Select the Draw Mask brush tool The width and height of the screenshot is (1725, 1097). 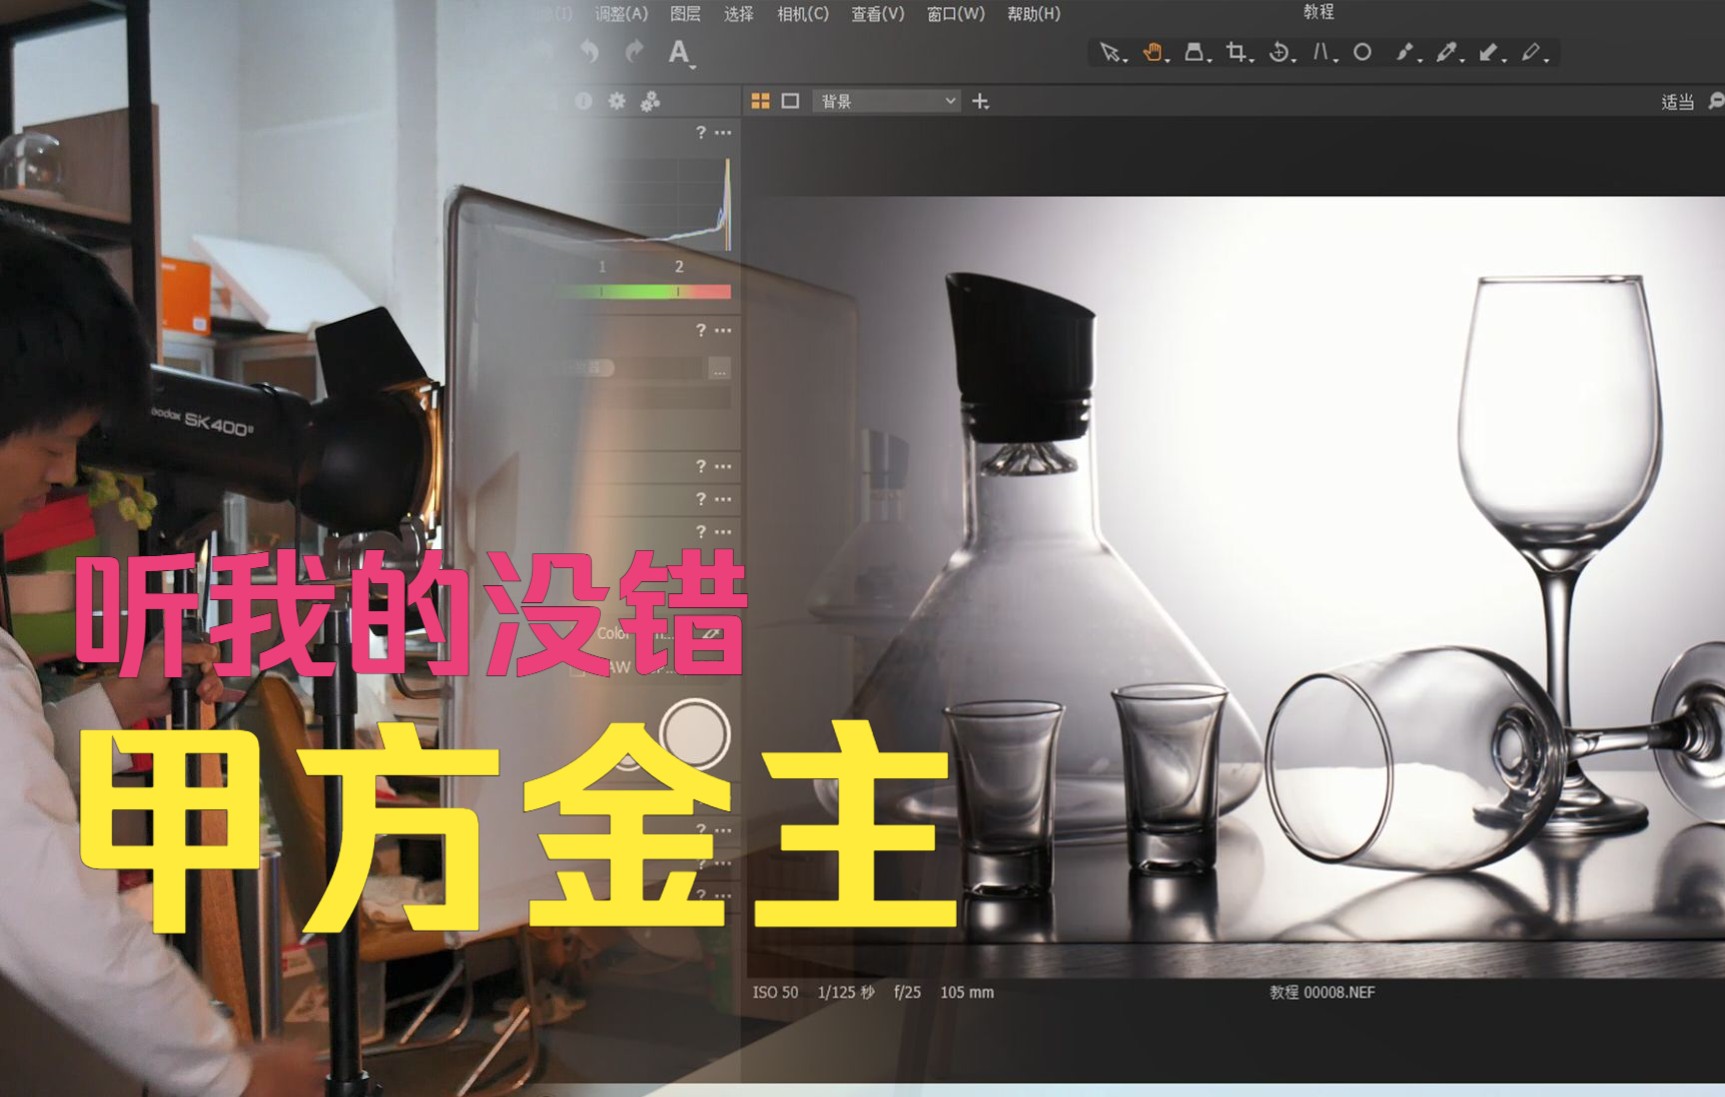[x=1405, y=52]
